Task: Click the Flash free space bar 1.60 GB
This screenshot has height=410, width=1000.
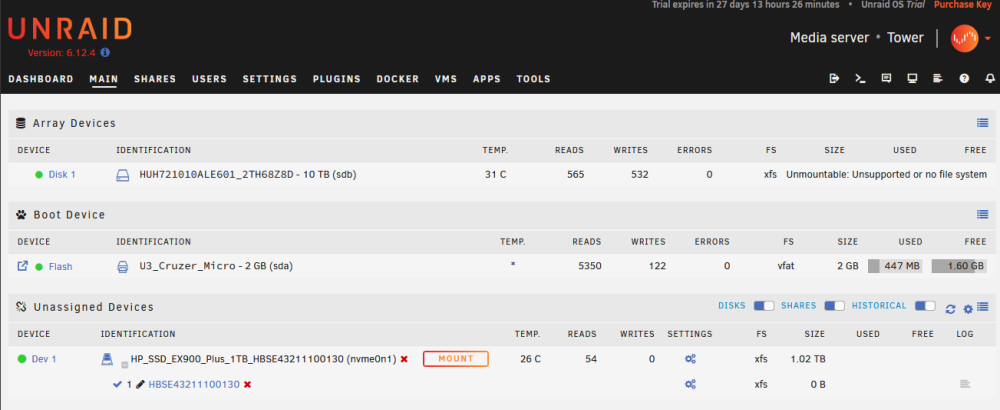Action: [959, 267]
